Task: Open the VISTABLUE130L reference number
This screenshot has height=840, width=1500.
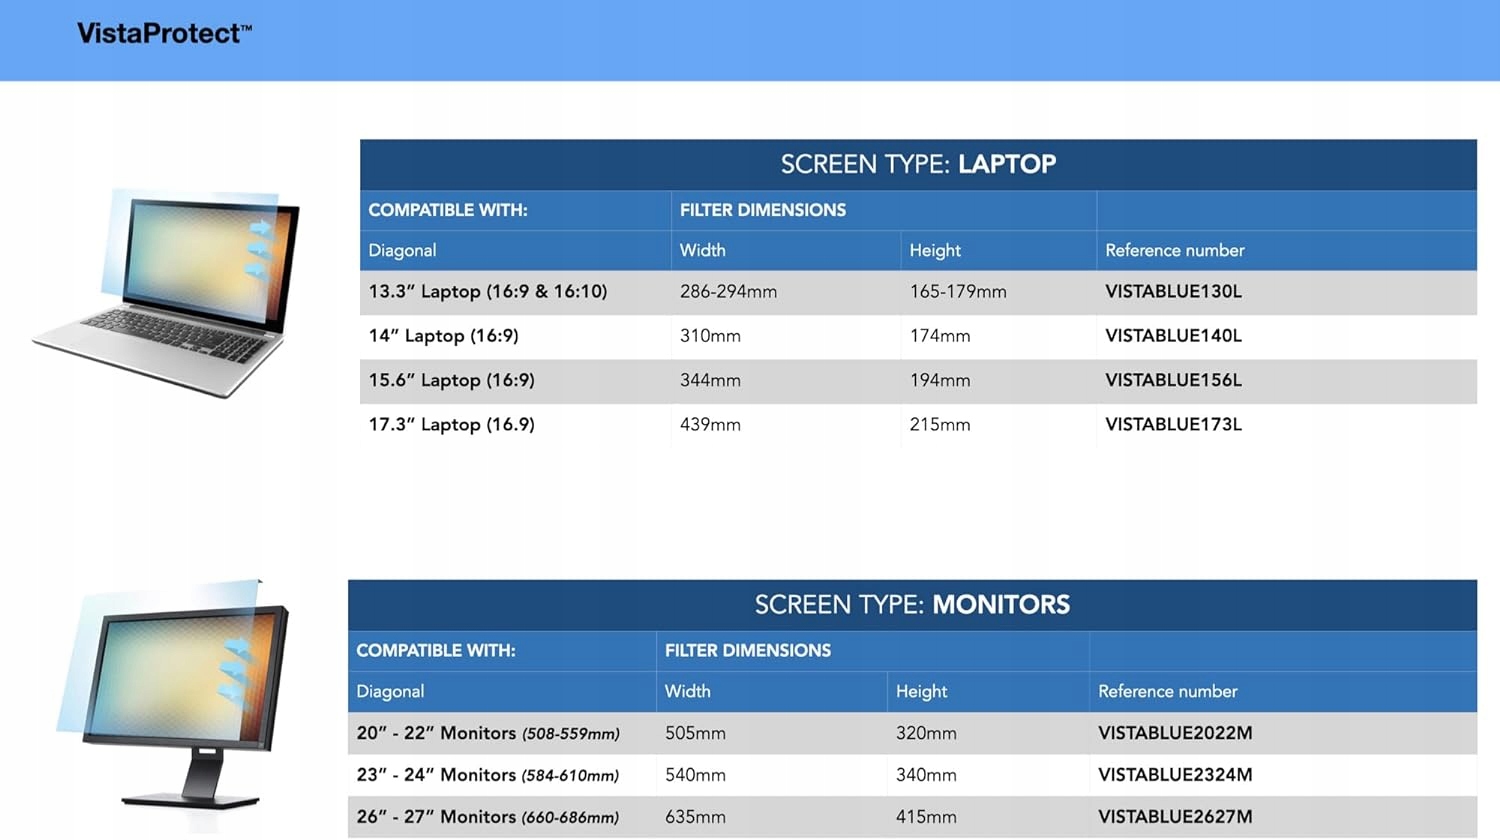Action: coord(1173,292)
